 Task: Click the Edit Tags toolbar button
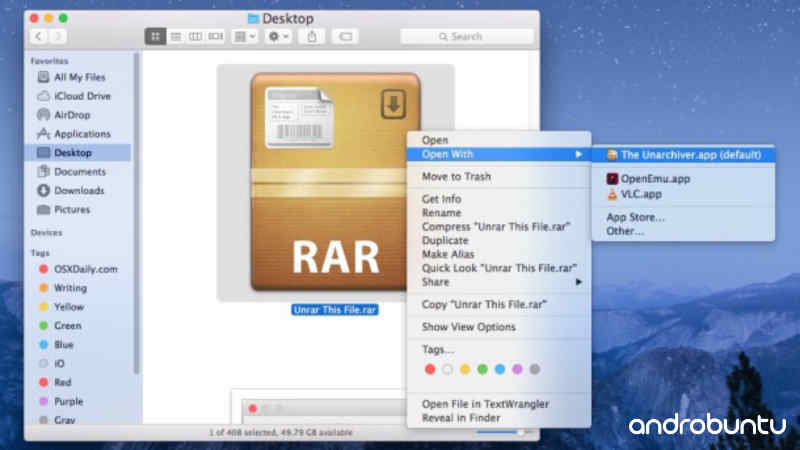345,36
